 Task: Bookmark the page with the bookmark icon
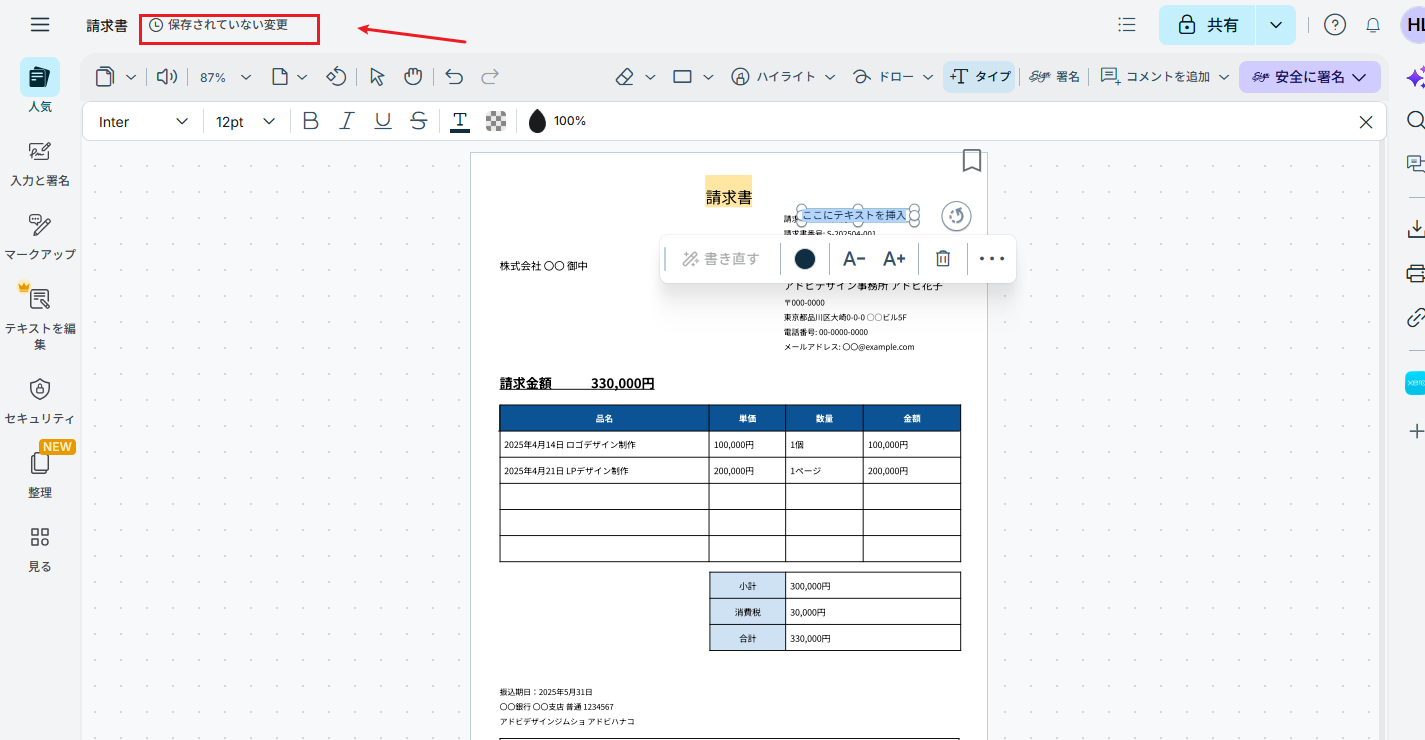tap(972, 161)
